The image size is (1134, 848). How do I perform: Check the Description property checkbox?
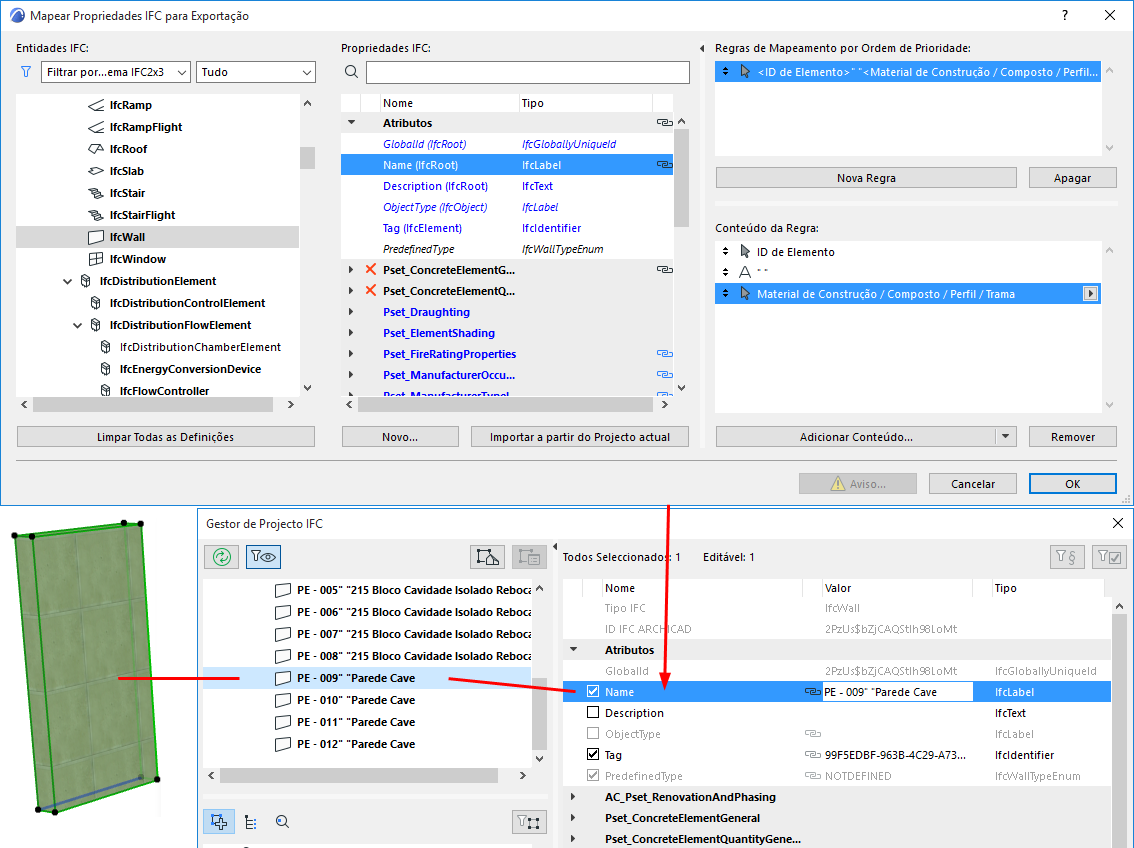(593, 712)
